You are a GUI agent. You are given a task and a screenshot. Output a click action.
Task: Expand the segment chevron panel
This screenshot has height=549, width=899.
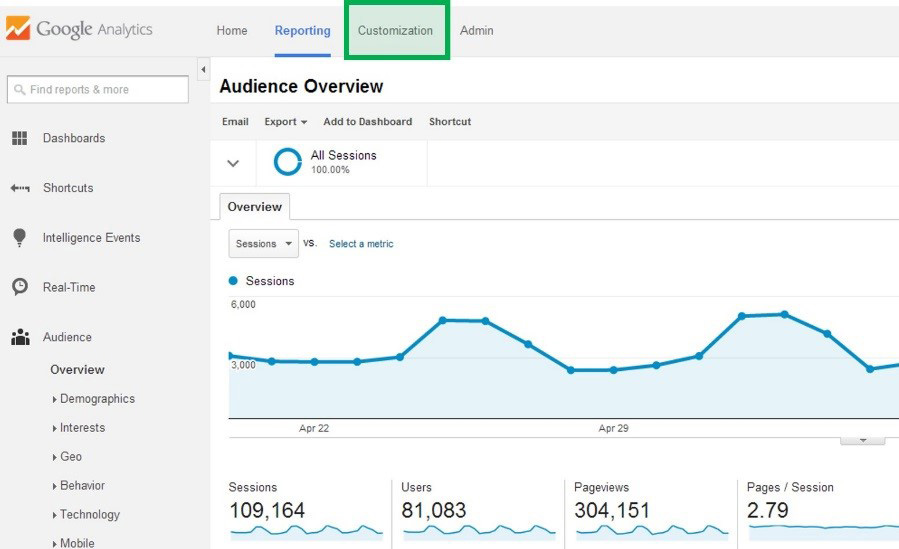tap(233, 163)
